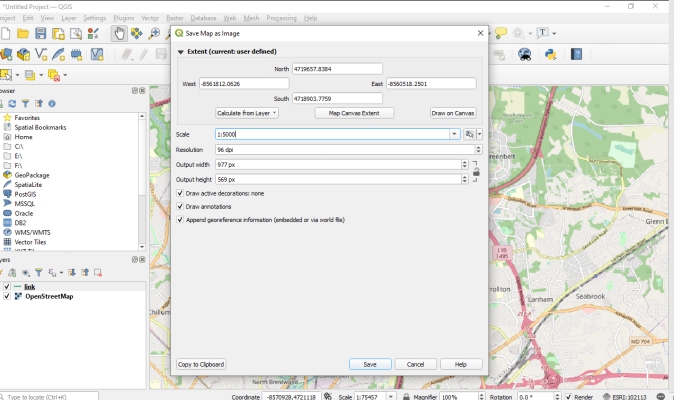Hide the OpenStreetMap layer
Screen dimensions: 675x400
click(x=7, y=297)
